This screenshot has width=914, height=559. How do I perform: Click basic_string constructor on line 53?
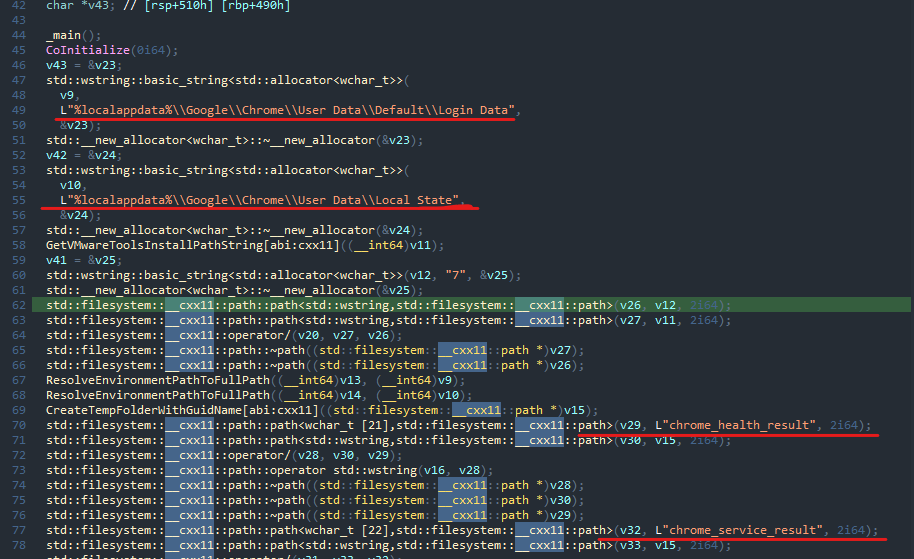[x=227, y=170]
